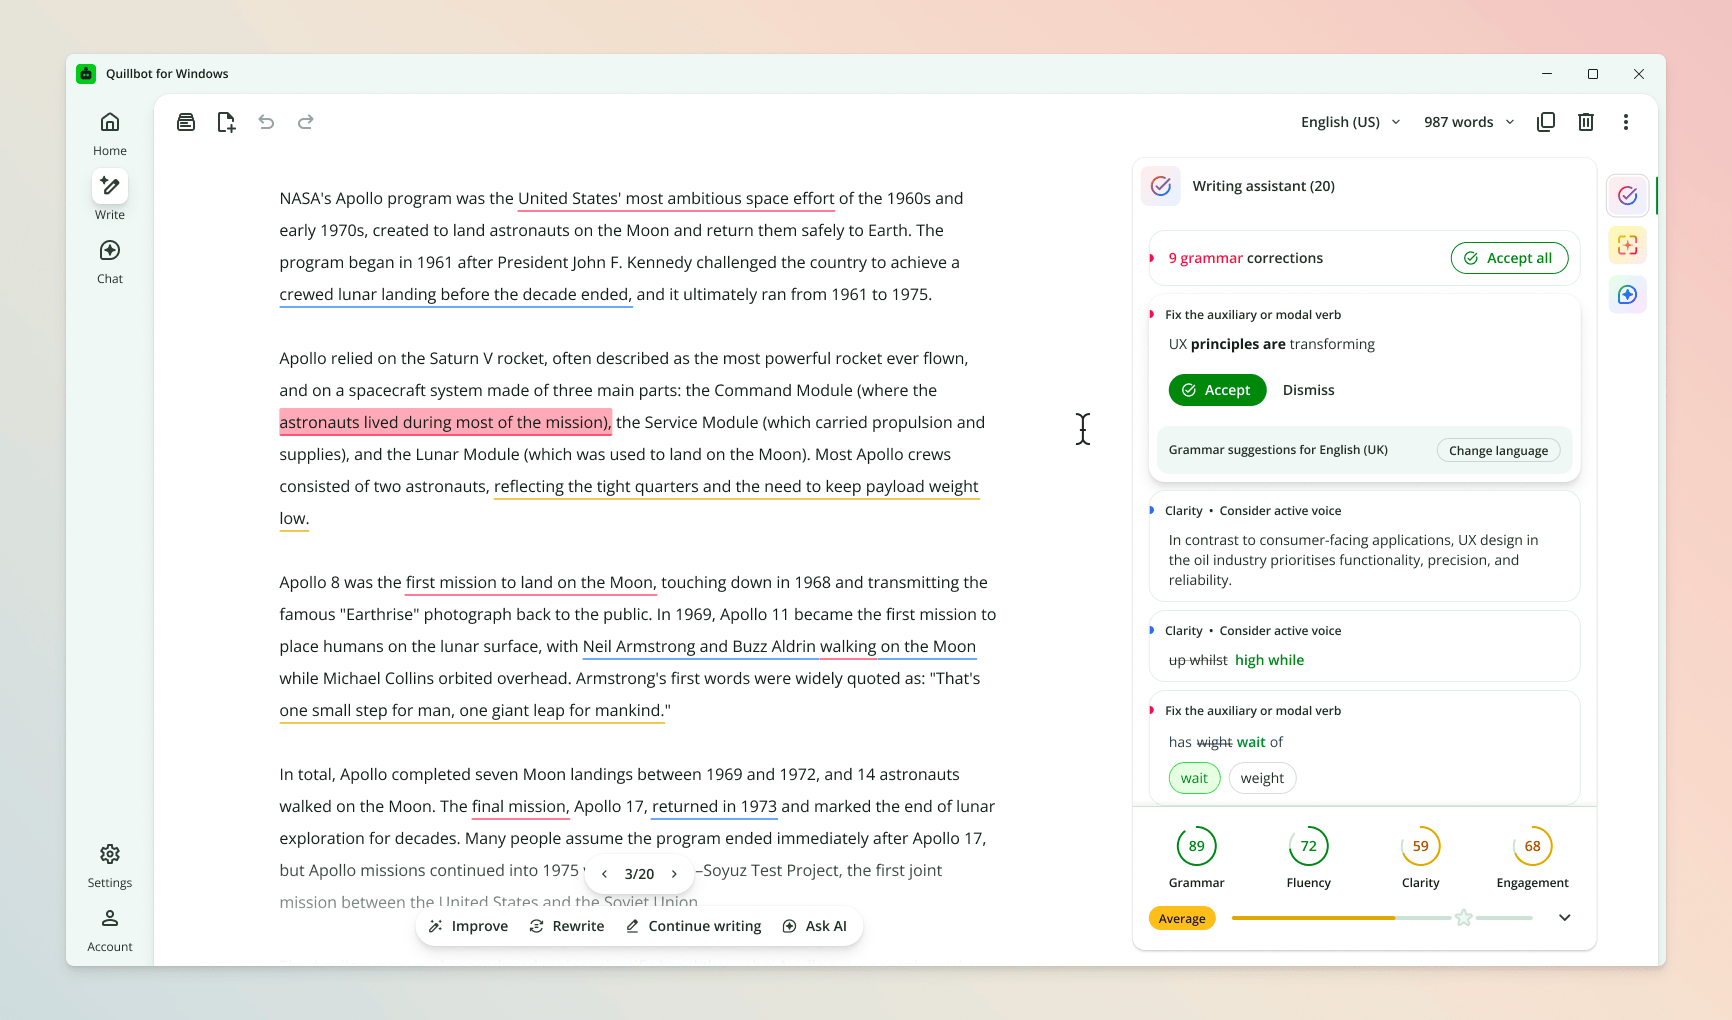Expand the 987 words count dropdown
Image resolution: width=1732 pixels, height=1020 pixels.
(x=1469, y=122)
